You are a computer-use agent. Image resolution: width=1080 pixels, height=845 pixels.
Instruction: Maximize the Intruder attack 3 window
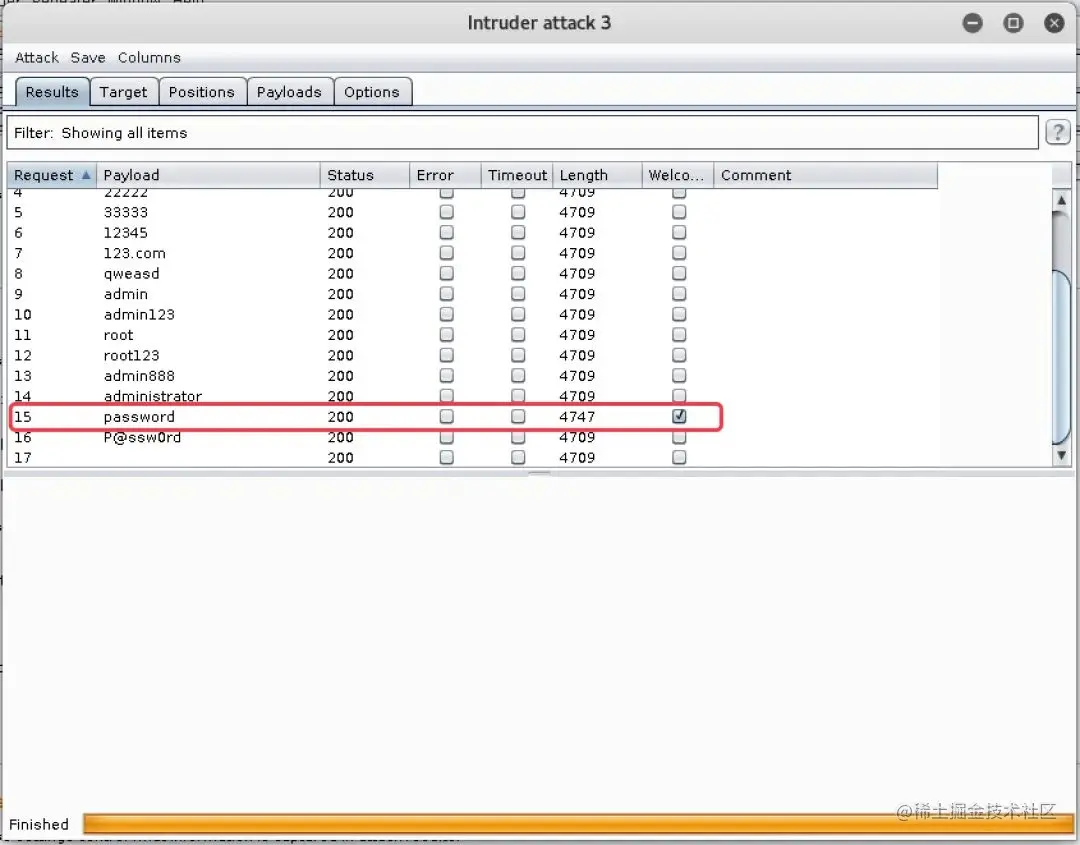click(1013, 23)
